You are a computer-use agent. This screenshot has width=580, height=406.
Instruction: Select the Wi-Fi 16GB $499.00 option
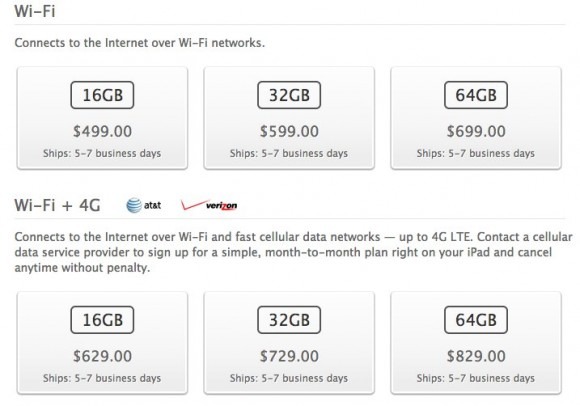[x=102, y=118]
